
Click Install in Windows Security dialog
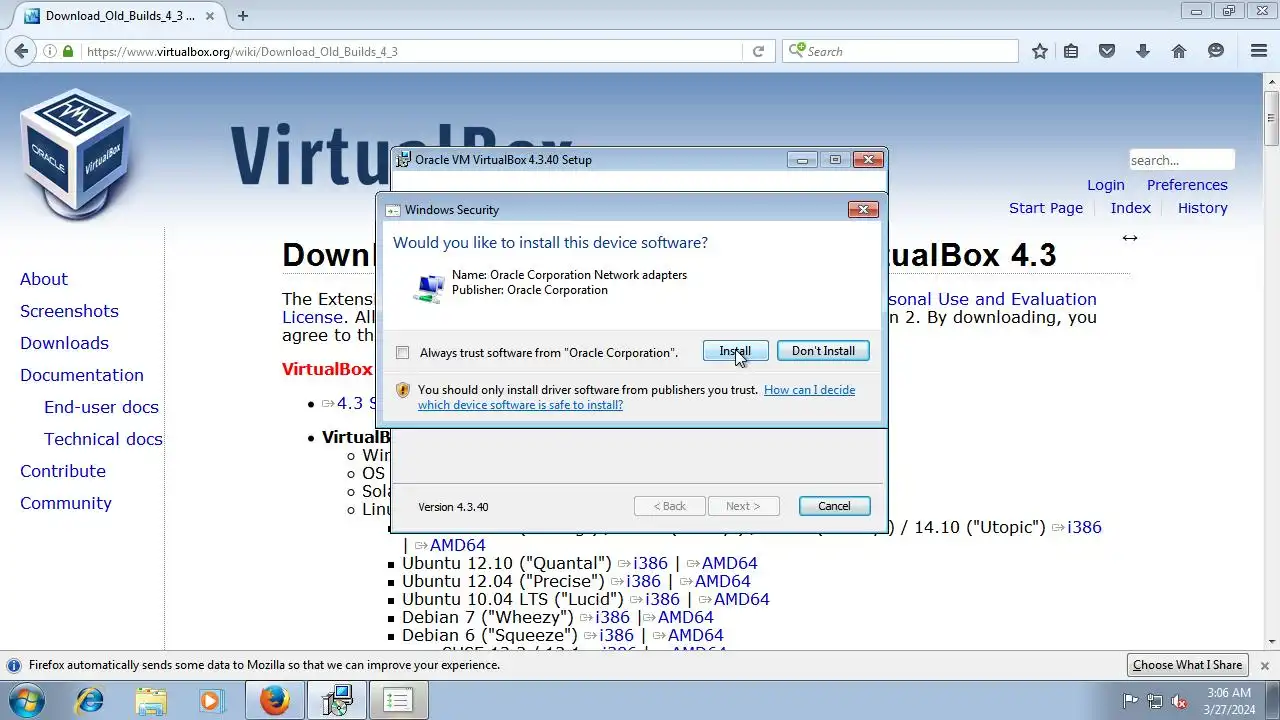tap(735, 351)
